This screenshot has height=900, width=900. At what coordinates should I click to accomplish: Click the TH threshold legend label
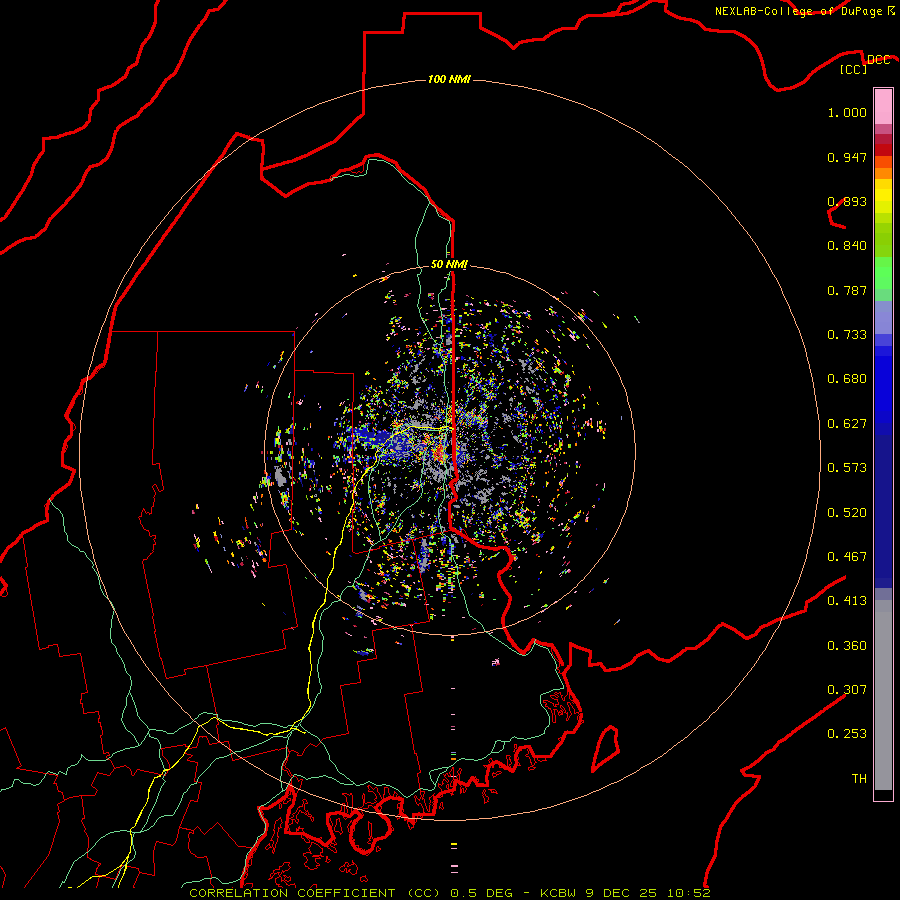pos(859,779)
